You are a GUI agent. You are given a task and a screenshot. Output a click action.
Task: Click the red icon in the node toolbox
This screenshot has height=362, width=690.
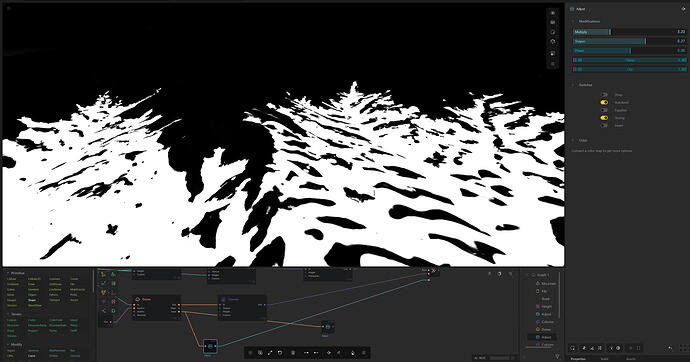[113, 301]
